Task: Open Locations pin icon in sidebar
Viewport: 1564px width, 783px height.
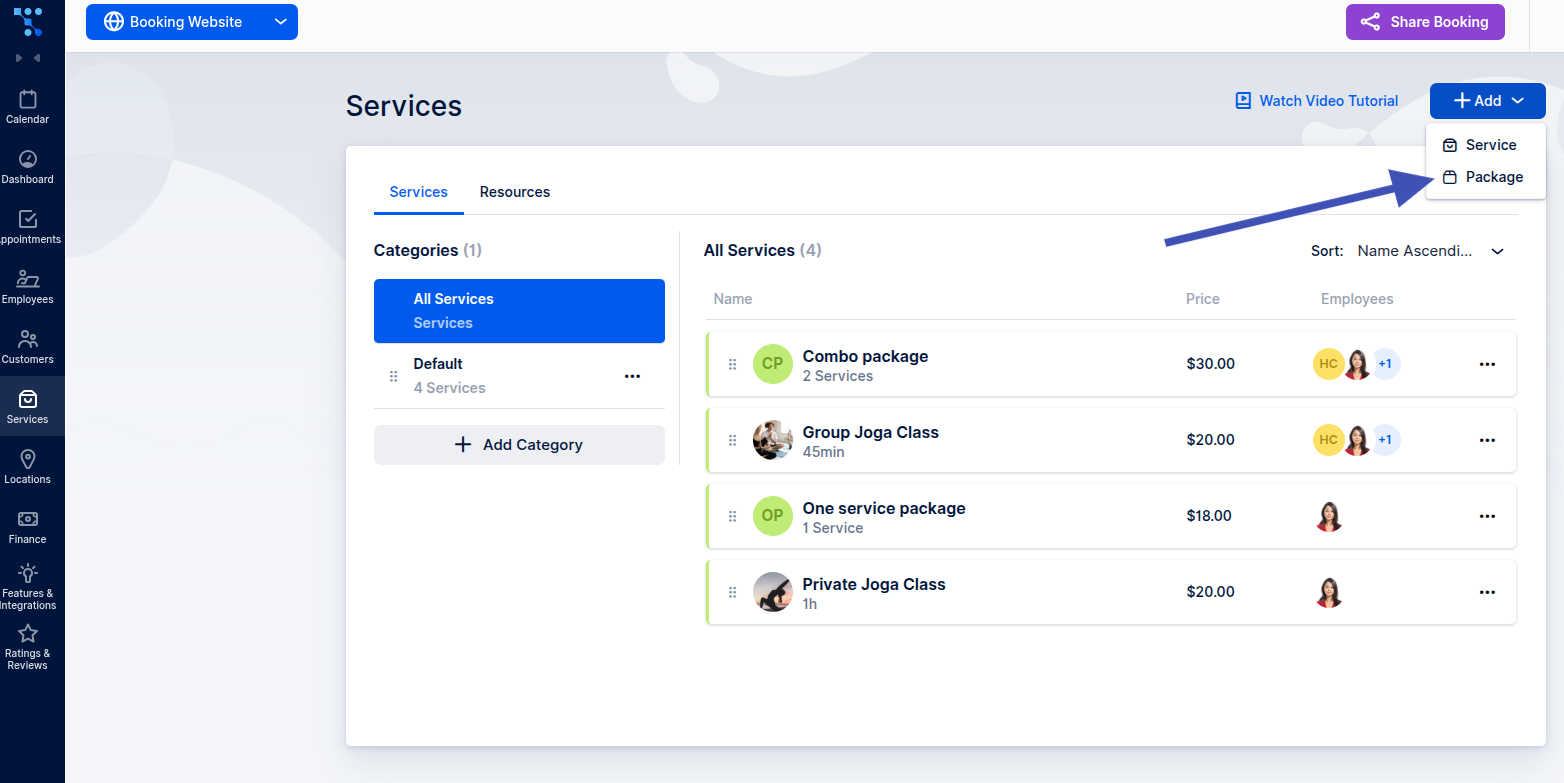Action: [28, 467]
